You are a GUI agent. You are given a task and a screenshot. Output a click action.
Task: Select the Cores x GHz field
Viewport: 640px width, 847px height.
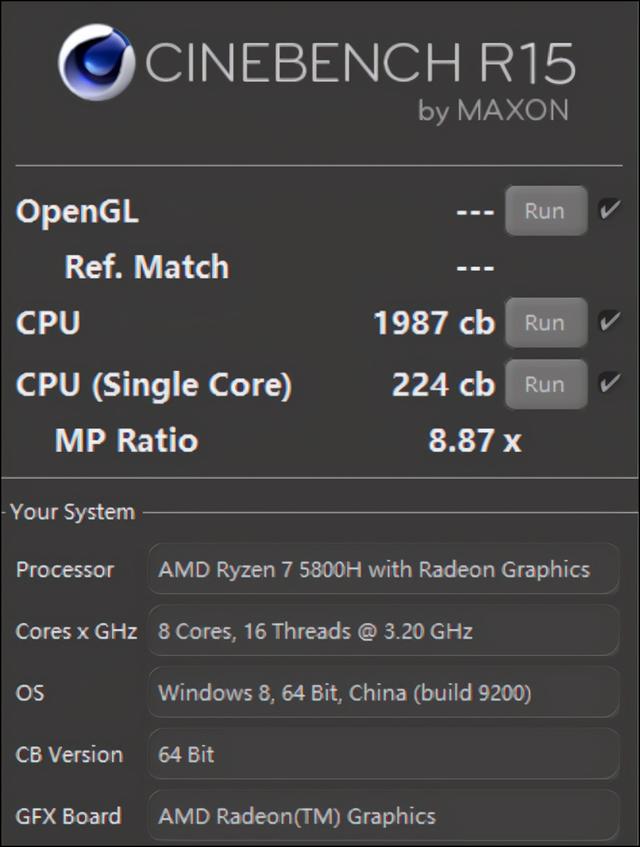coord(383,631)
